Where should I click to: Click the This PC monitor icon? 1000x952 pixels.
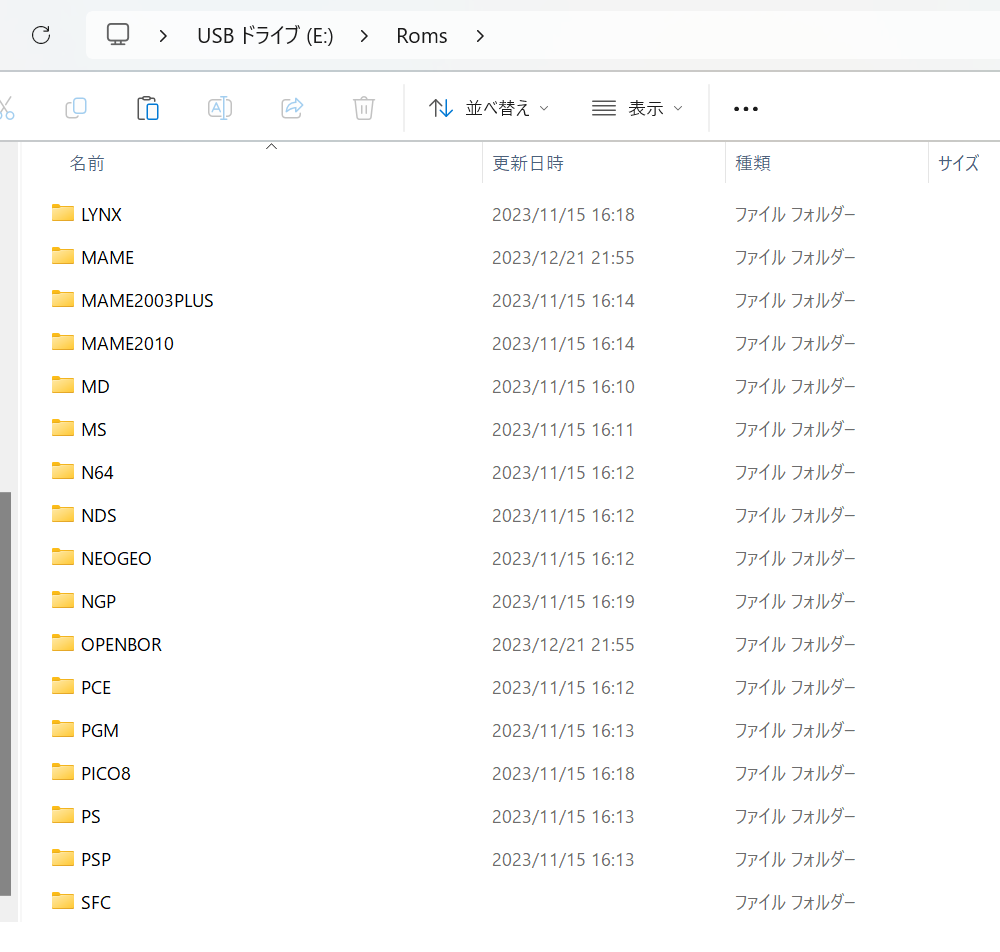tap(118, 35)
